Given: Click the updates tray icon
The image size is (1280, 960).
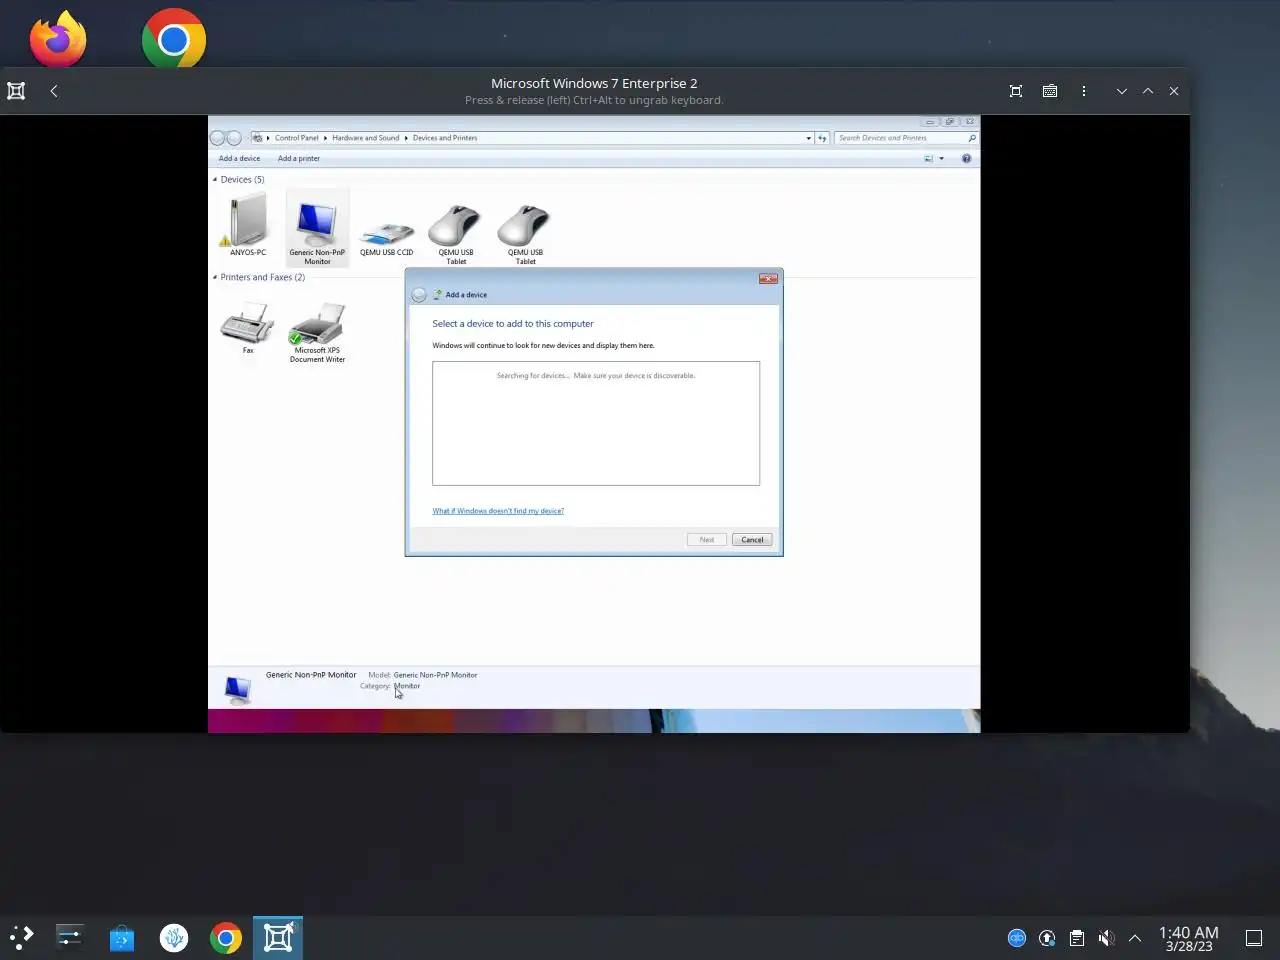Looking at the screenshot, I should pyautogui.click(x=1047, y=938).
